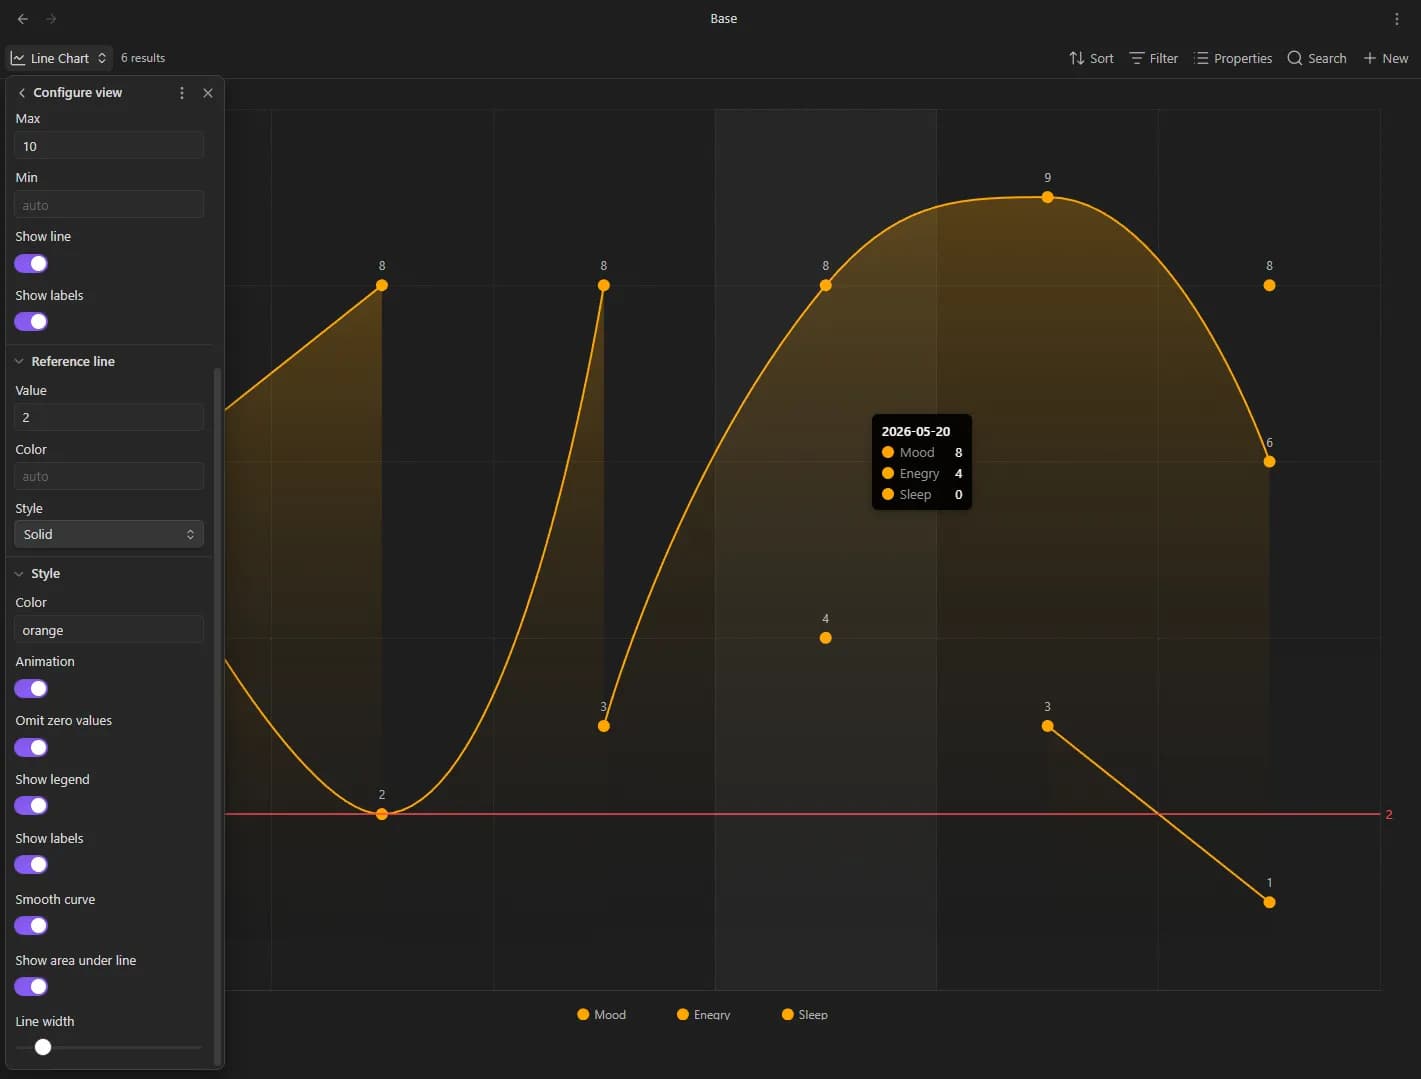1421x1079 pixels.
Task: Click the Style Color field showing orange
Action: point(109,630)
